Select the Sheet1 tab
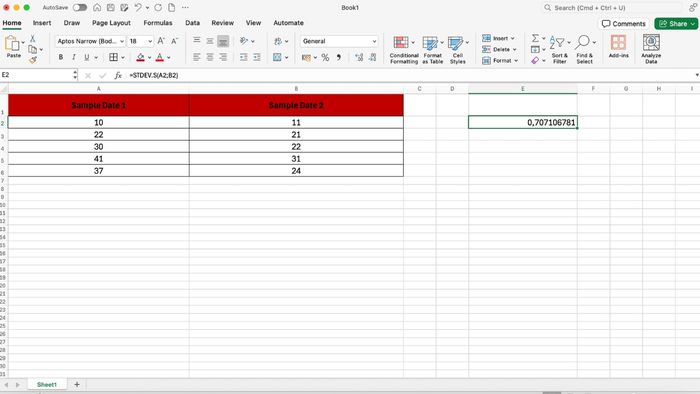The image size is (700, 394). tap(47, 384)
